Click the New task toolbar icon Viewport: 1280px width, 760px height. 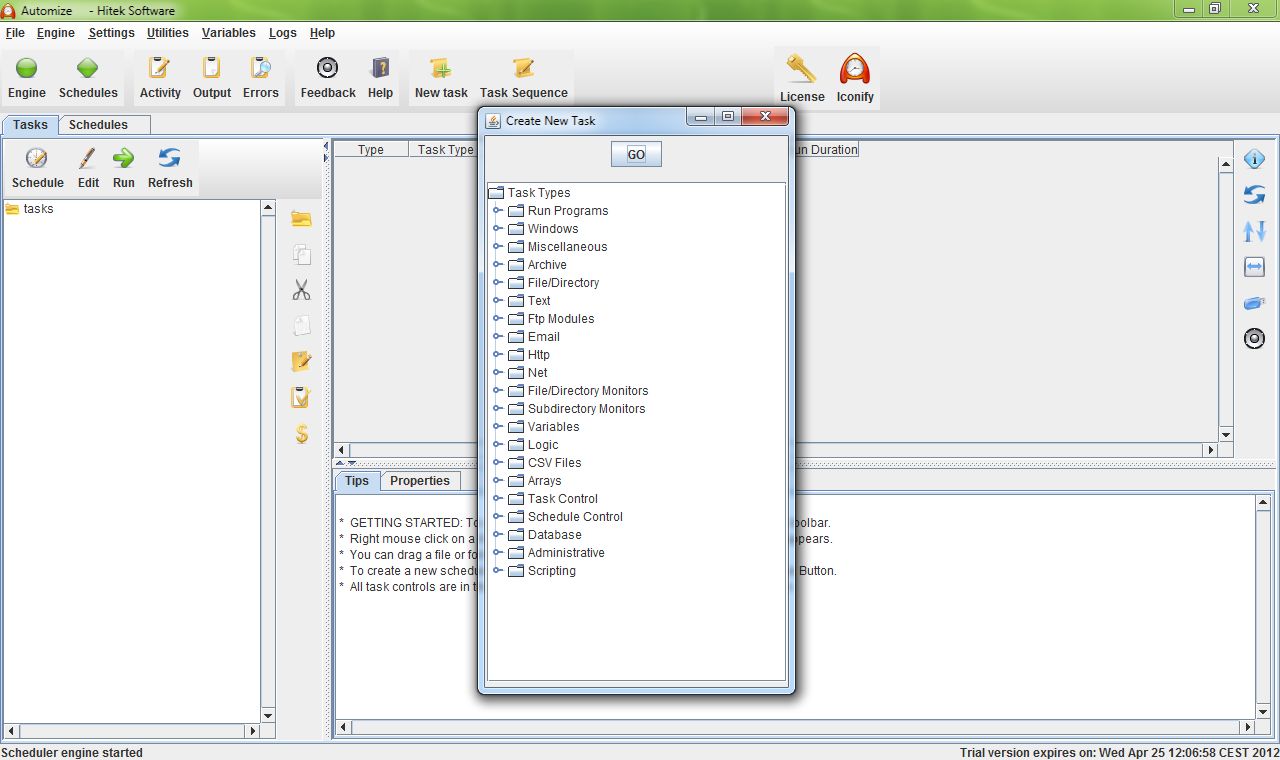coord(441,68)
